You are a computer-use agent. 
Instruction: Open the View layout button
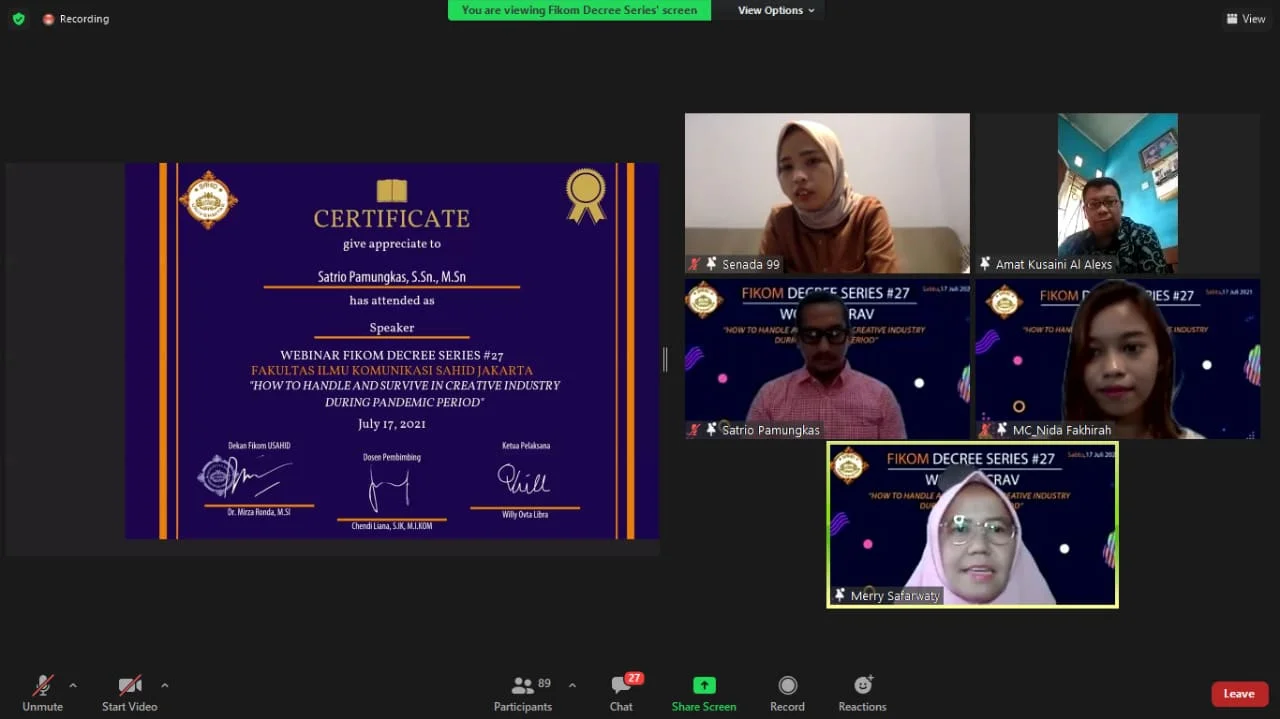(x=1246, y=19)
